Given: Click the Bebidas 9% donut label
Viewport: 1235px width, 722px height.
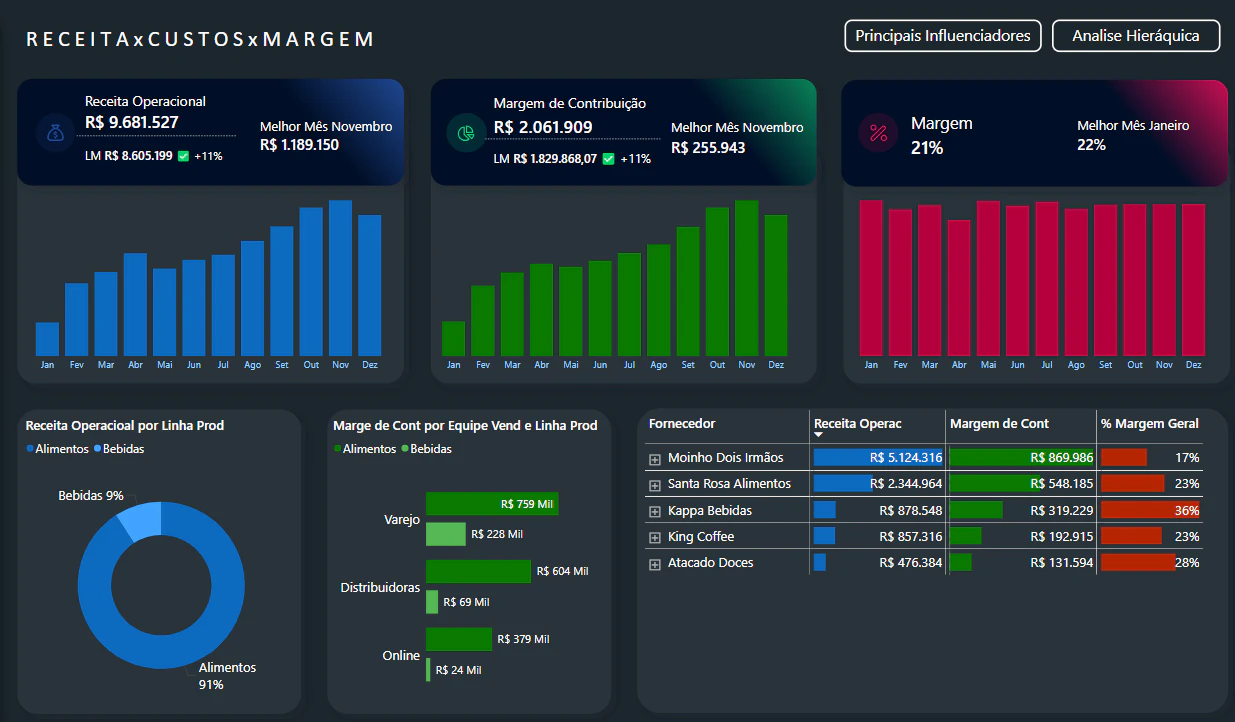Looking at the screenshot, I should (x=91, y=496).
